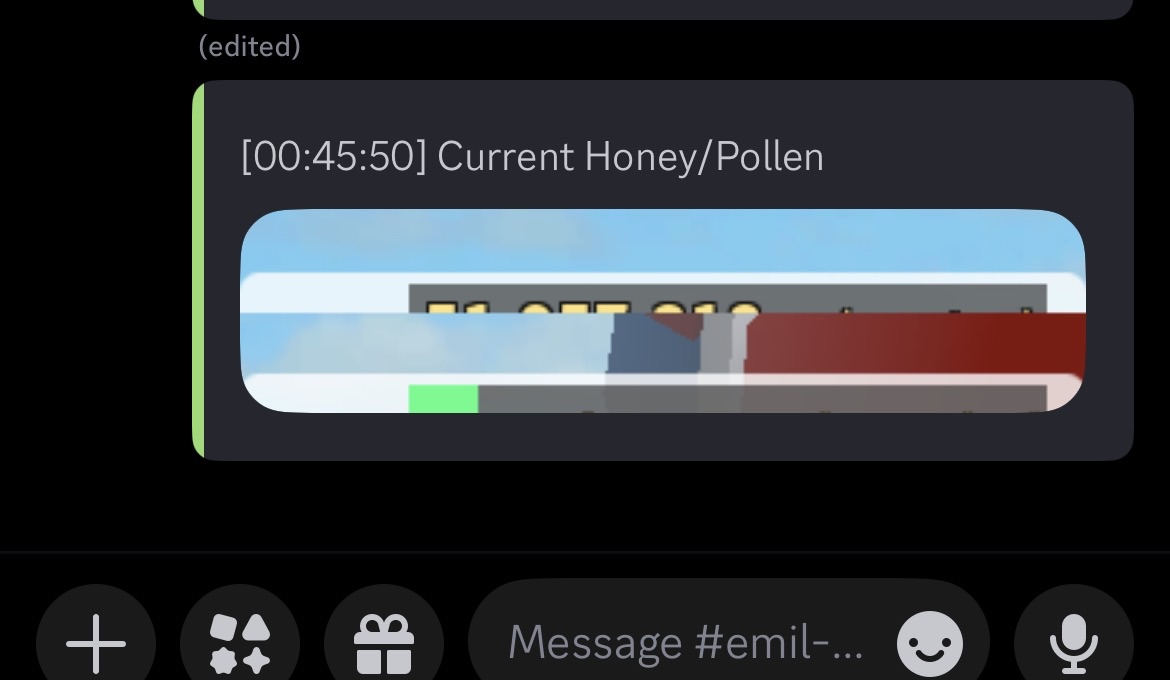Screen dimensions: 1170x680
Task: Open the apps launcher shapes icon
Action: [x=240, y=642]
